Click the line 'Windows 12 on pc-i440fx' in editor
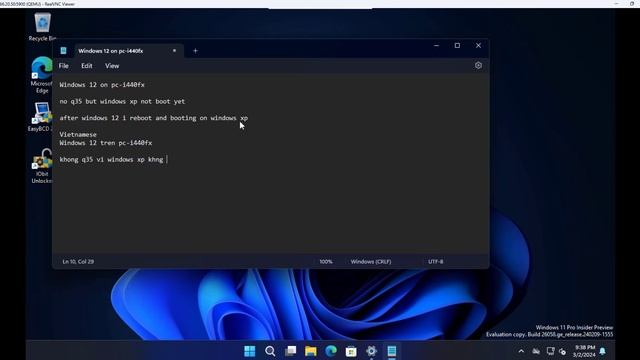Image resolution: width=640 pixels, height=360 pixels. coord(102,85)
